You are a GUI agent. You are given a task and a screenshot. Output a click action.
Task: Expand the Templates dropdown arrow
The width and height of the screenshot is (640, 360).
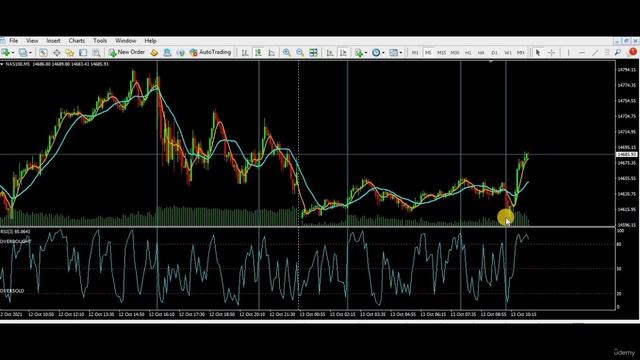click(400, 53)
